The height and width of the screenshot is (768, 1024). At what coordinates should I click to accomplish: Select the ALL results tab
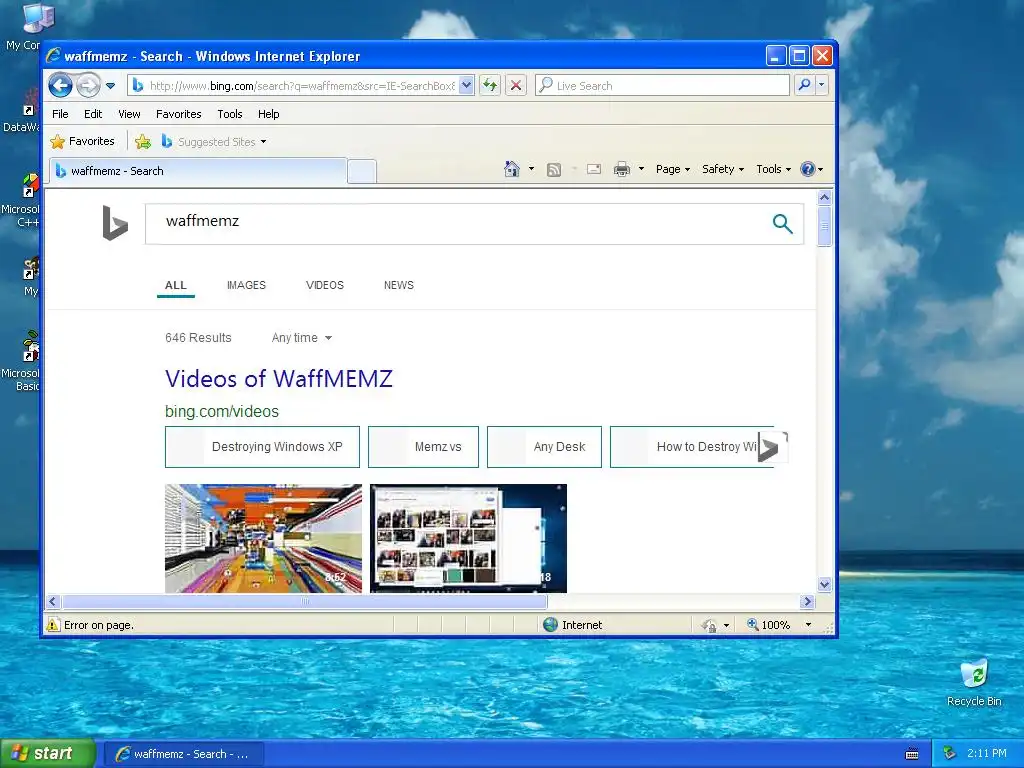[x=176, y=285]
